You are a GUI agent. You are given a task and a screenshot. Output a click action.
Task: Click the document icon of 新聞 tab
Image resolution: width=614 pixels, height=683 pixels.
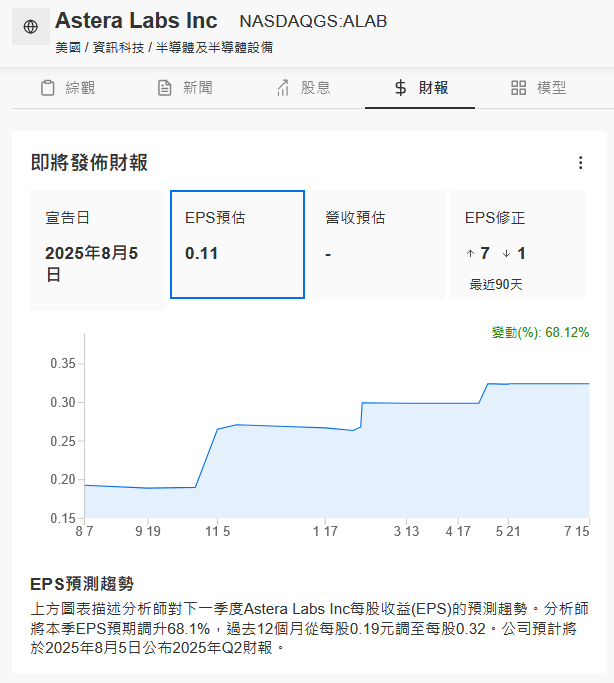(x=165, y=88)
